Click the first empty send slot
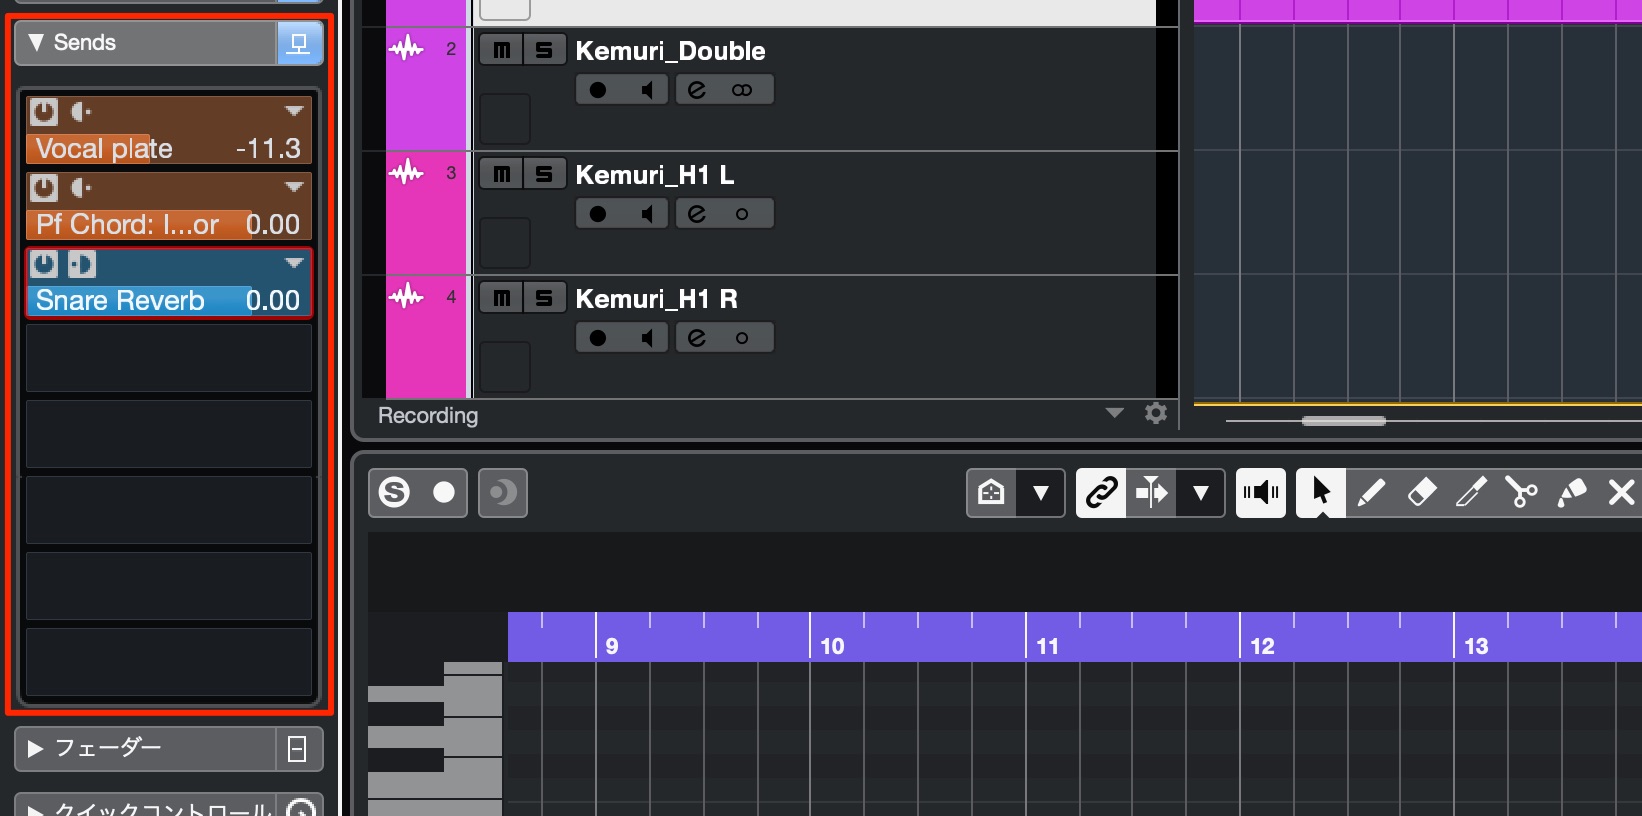This screenshot has width=1642, height=816. point(169,358)
